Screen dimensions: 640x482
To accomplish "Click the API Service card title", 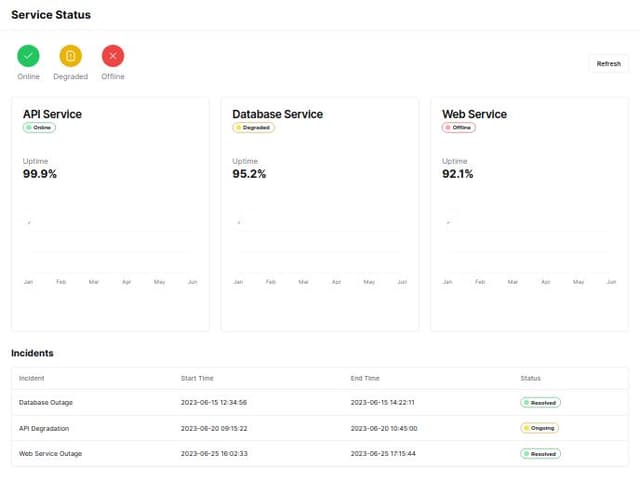I will (x=52, y=114).
